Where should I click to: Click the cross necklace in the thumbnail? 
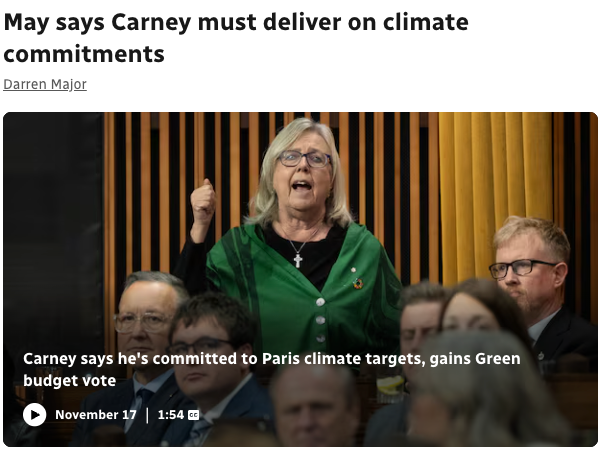pos(298,260)
